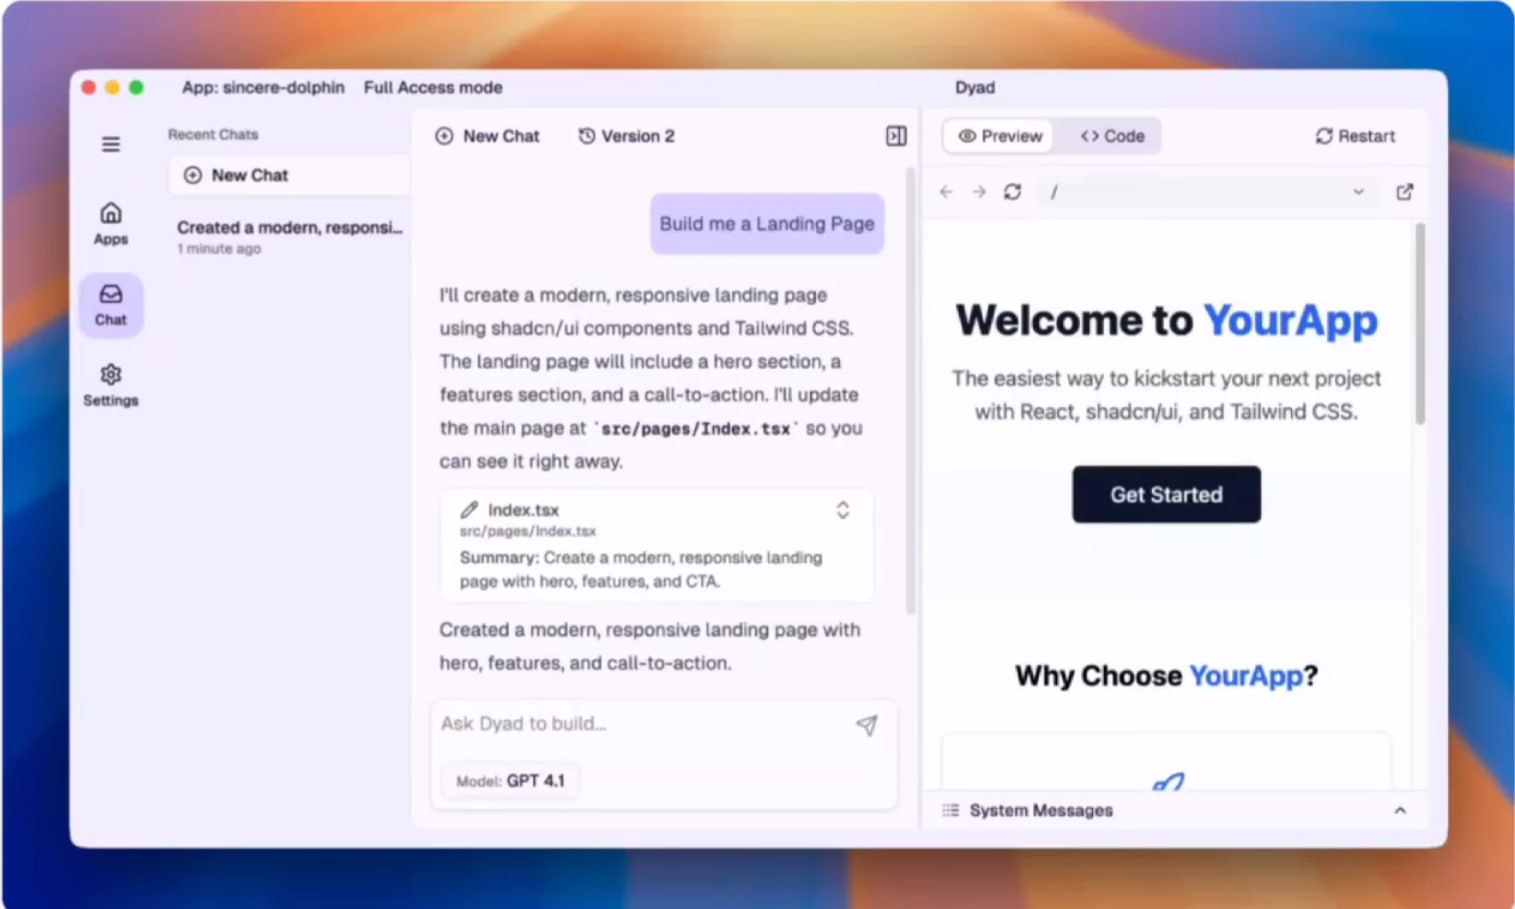Image resolution: width=1515 pixels, height=909 pixels.
Task: Navigate forward in the preview browser
Action: 979,192
